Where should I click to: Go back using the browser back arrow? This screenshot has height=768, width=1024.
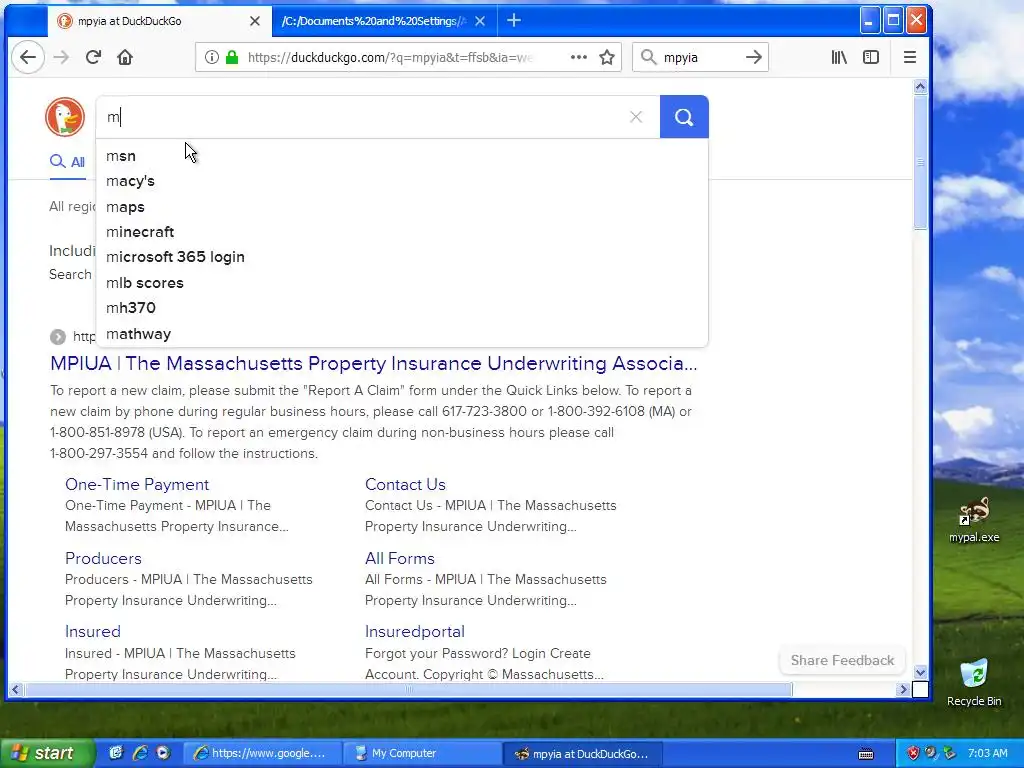pyautogui.click(x=27, y=57)
